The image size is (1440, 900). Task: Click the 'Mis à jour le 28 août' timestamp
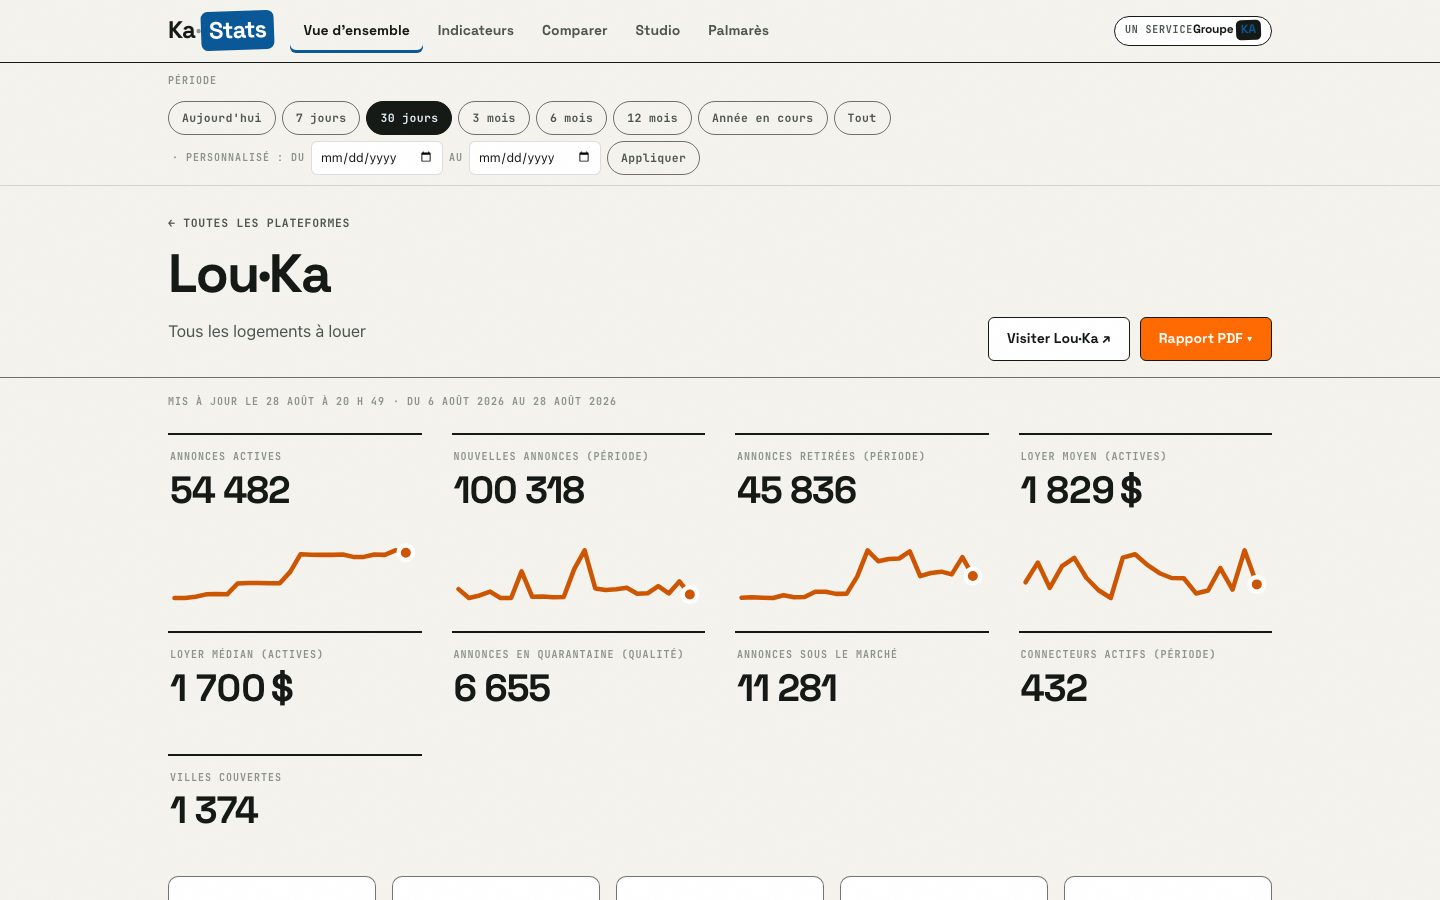(392, 401)
